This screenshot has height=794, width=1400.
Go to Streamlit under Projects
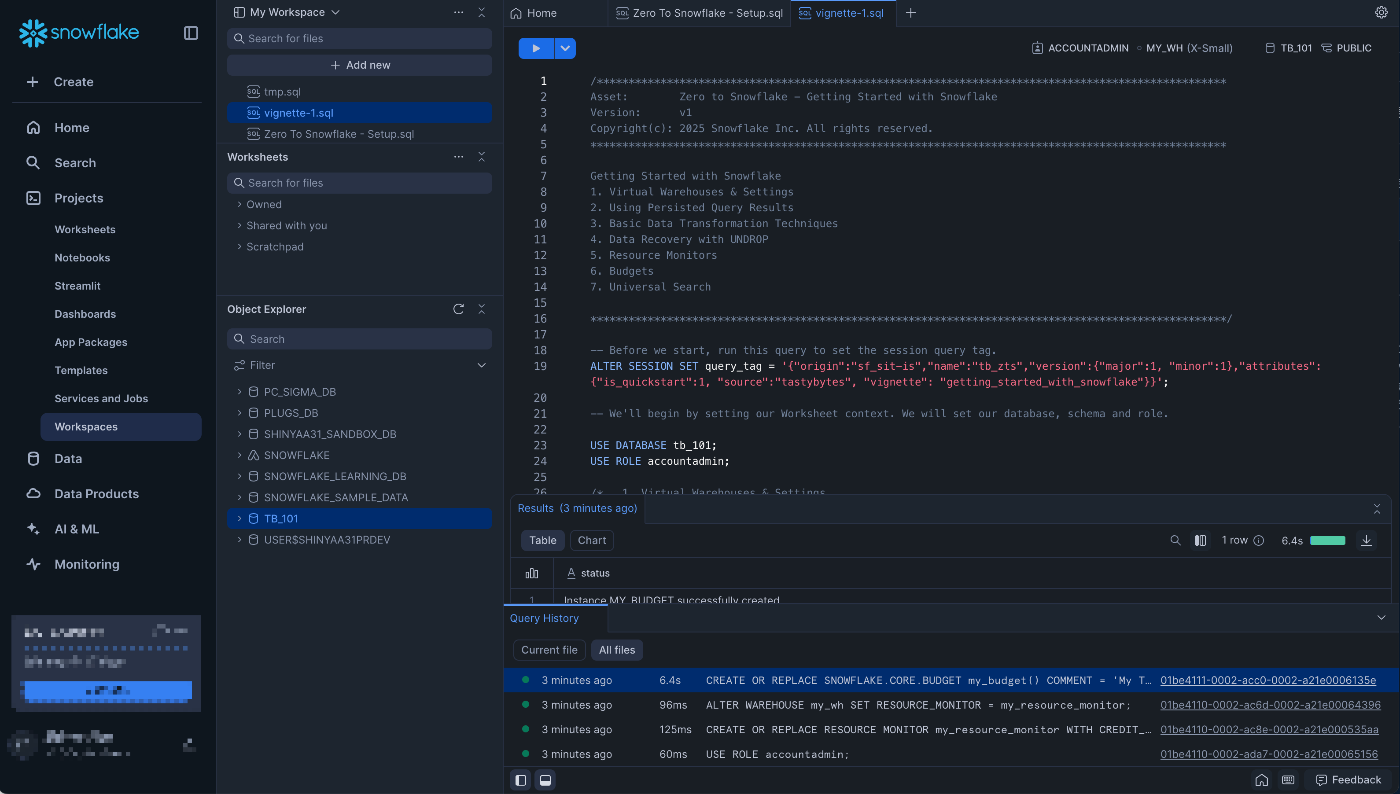[x=77, y=286]
